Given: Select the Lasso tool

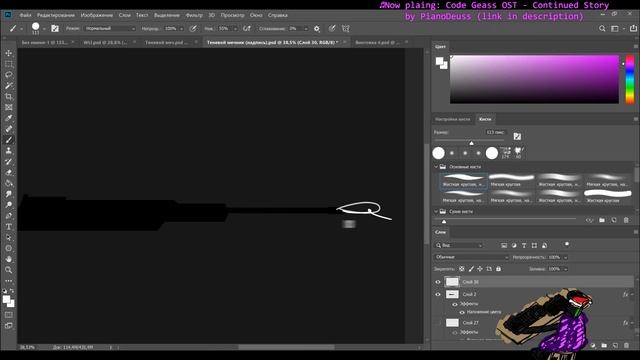Looking at the screenshot, I should (x=9, y=75).
